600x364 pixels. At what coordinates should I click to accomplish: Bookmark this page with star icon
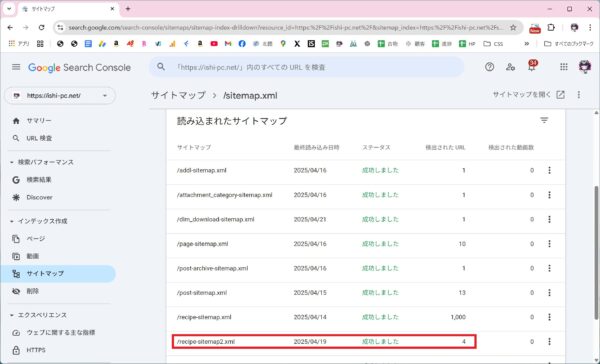coord(513,28)
